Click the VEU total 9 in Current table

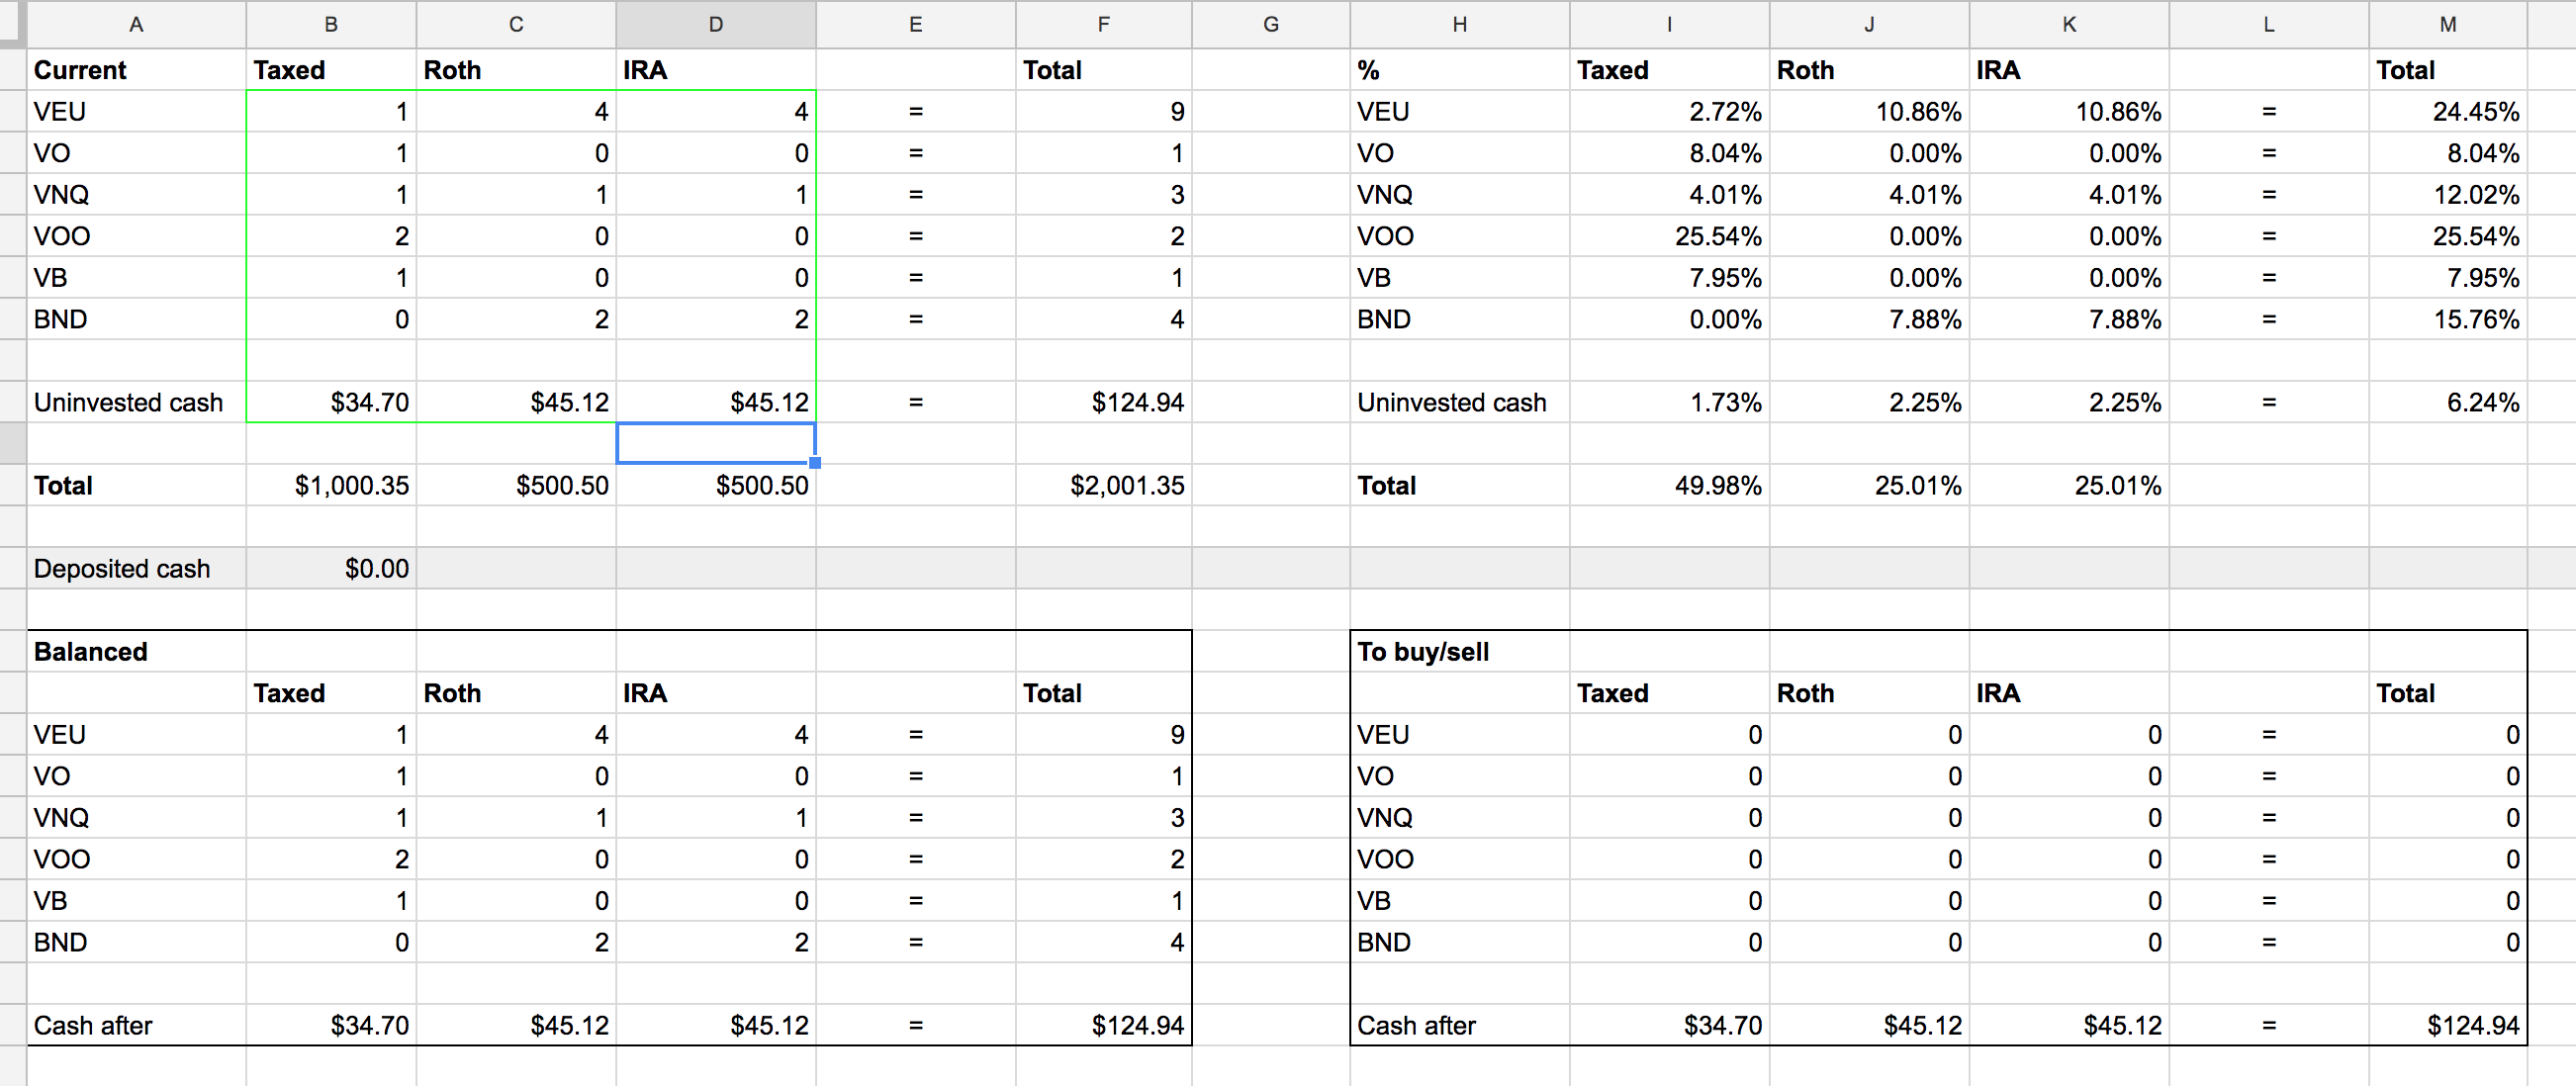pos(1104,111)
